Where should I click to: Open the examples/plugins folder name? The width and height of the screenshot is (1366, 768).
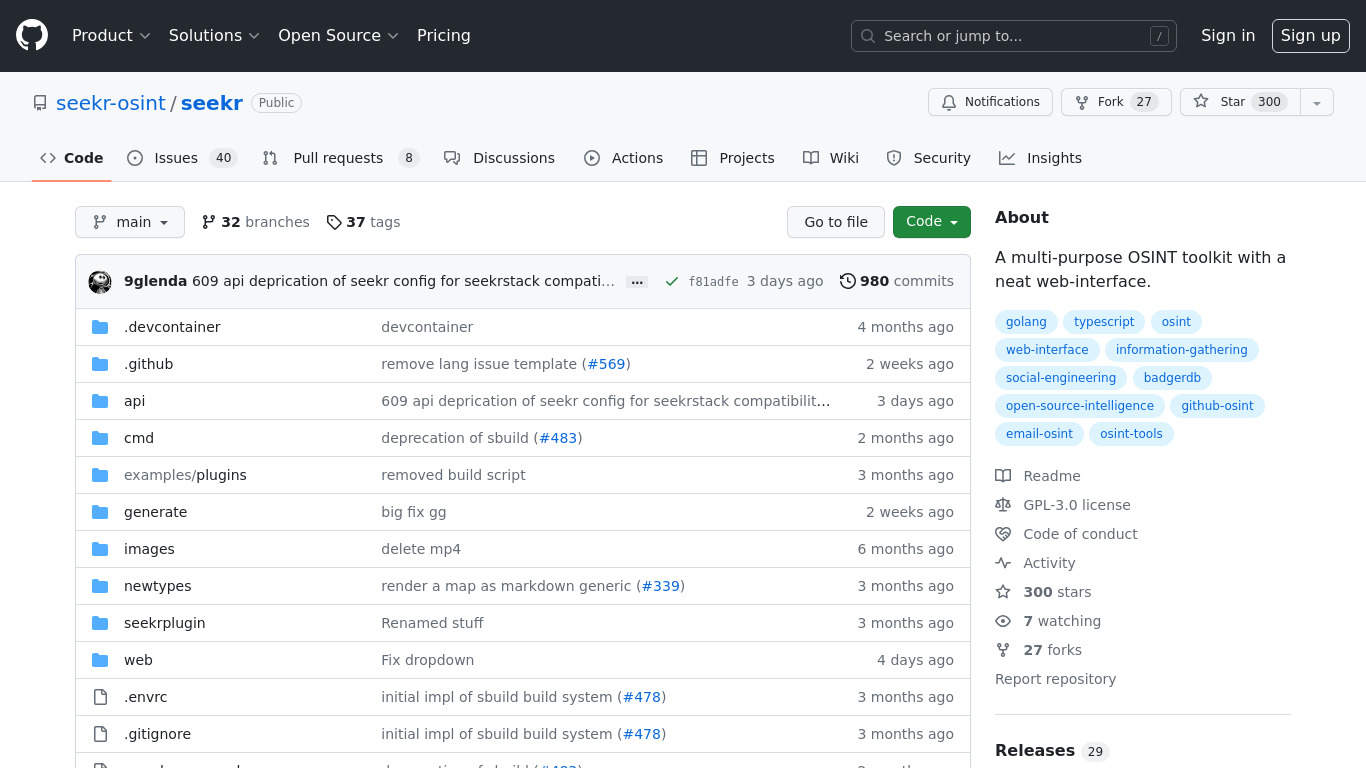click(x=185, y=475)
